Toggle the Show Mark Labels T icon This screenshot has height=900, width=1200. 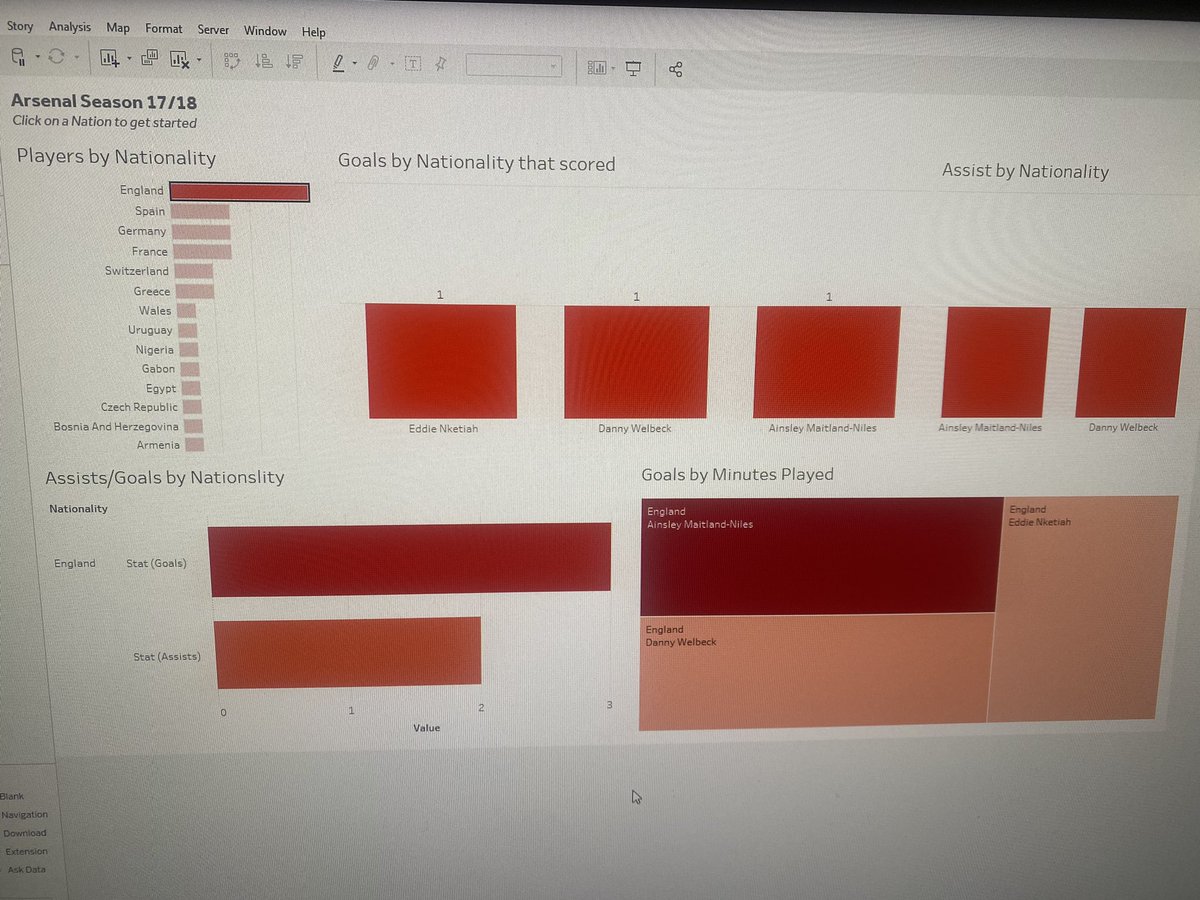pyautogui.click(x=412, y=64)
